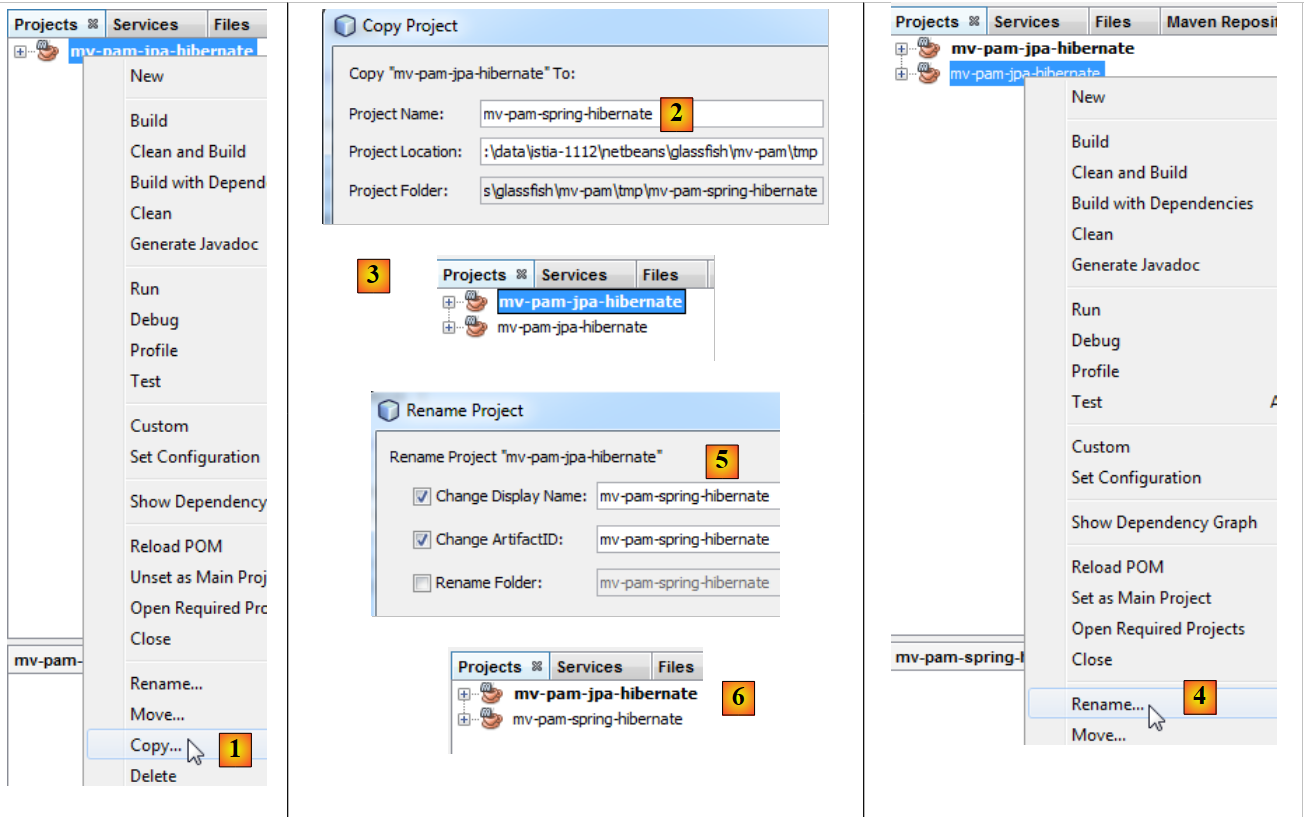
Task: Select the mv-pam-spring-hibernate project in the tree
Action: [597, 719]
